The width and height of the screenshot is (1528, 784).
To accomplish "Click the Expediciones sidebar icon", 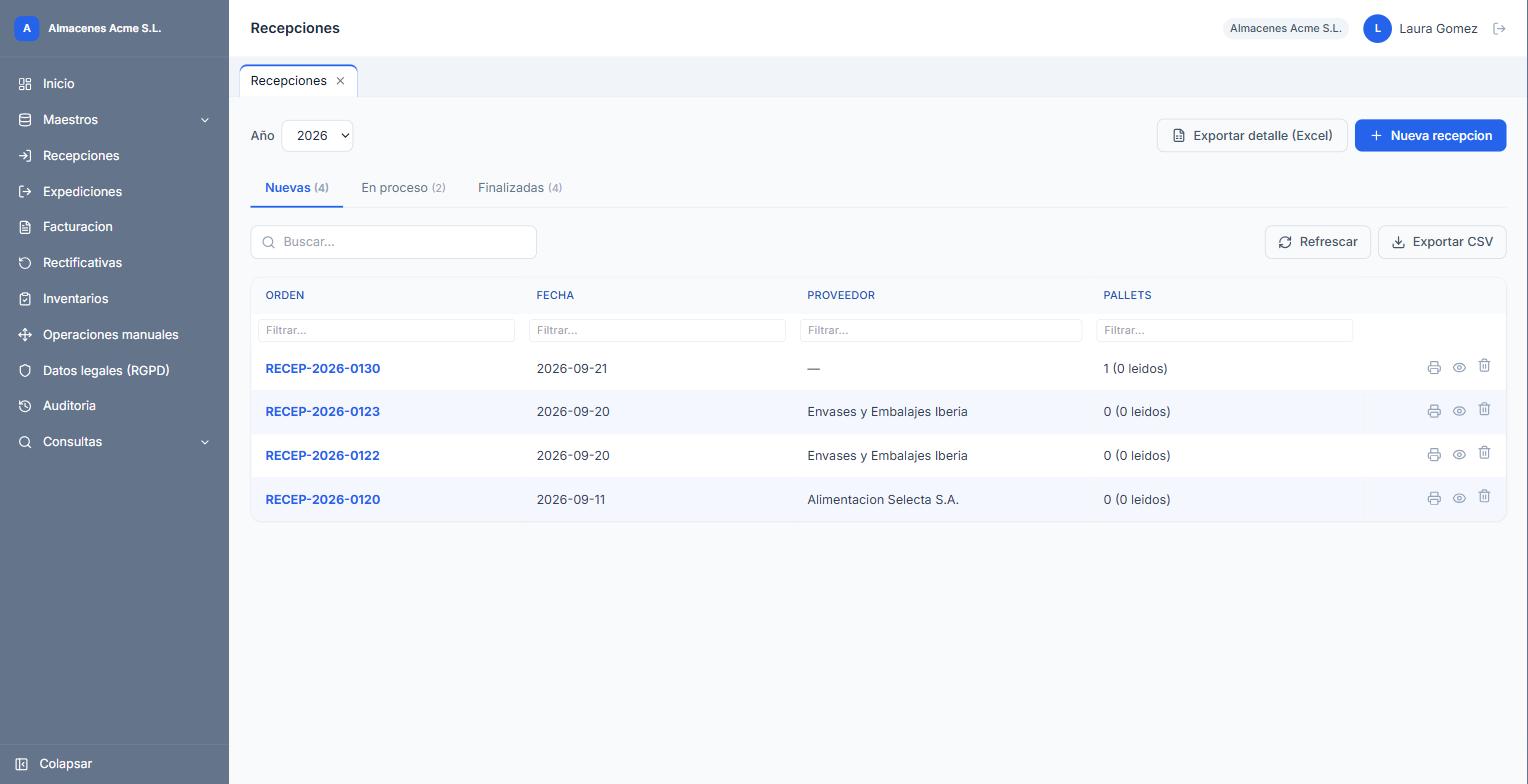I will click(25, 192).
